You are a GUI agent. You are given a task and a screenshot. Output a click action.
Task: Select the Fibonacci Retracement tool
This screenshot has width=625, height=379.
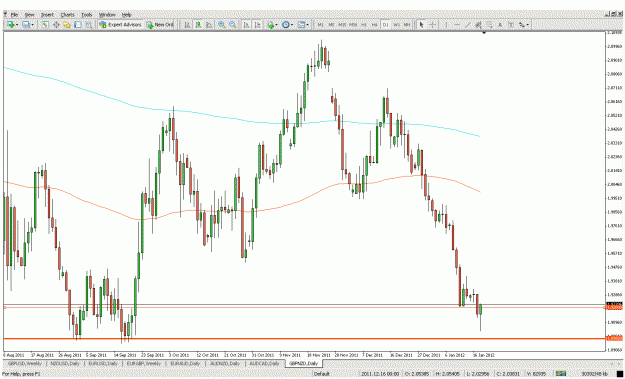click(x=489, y=25)
